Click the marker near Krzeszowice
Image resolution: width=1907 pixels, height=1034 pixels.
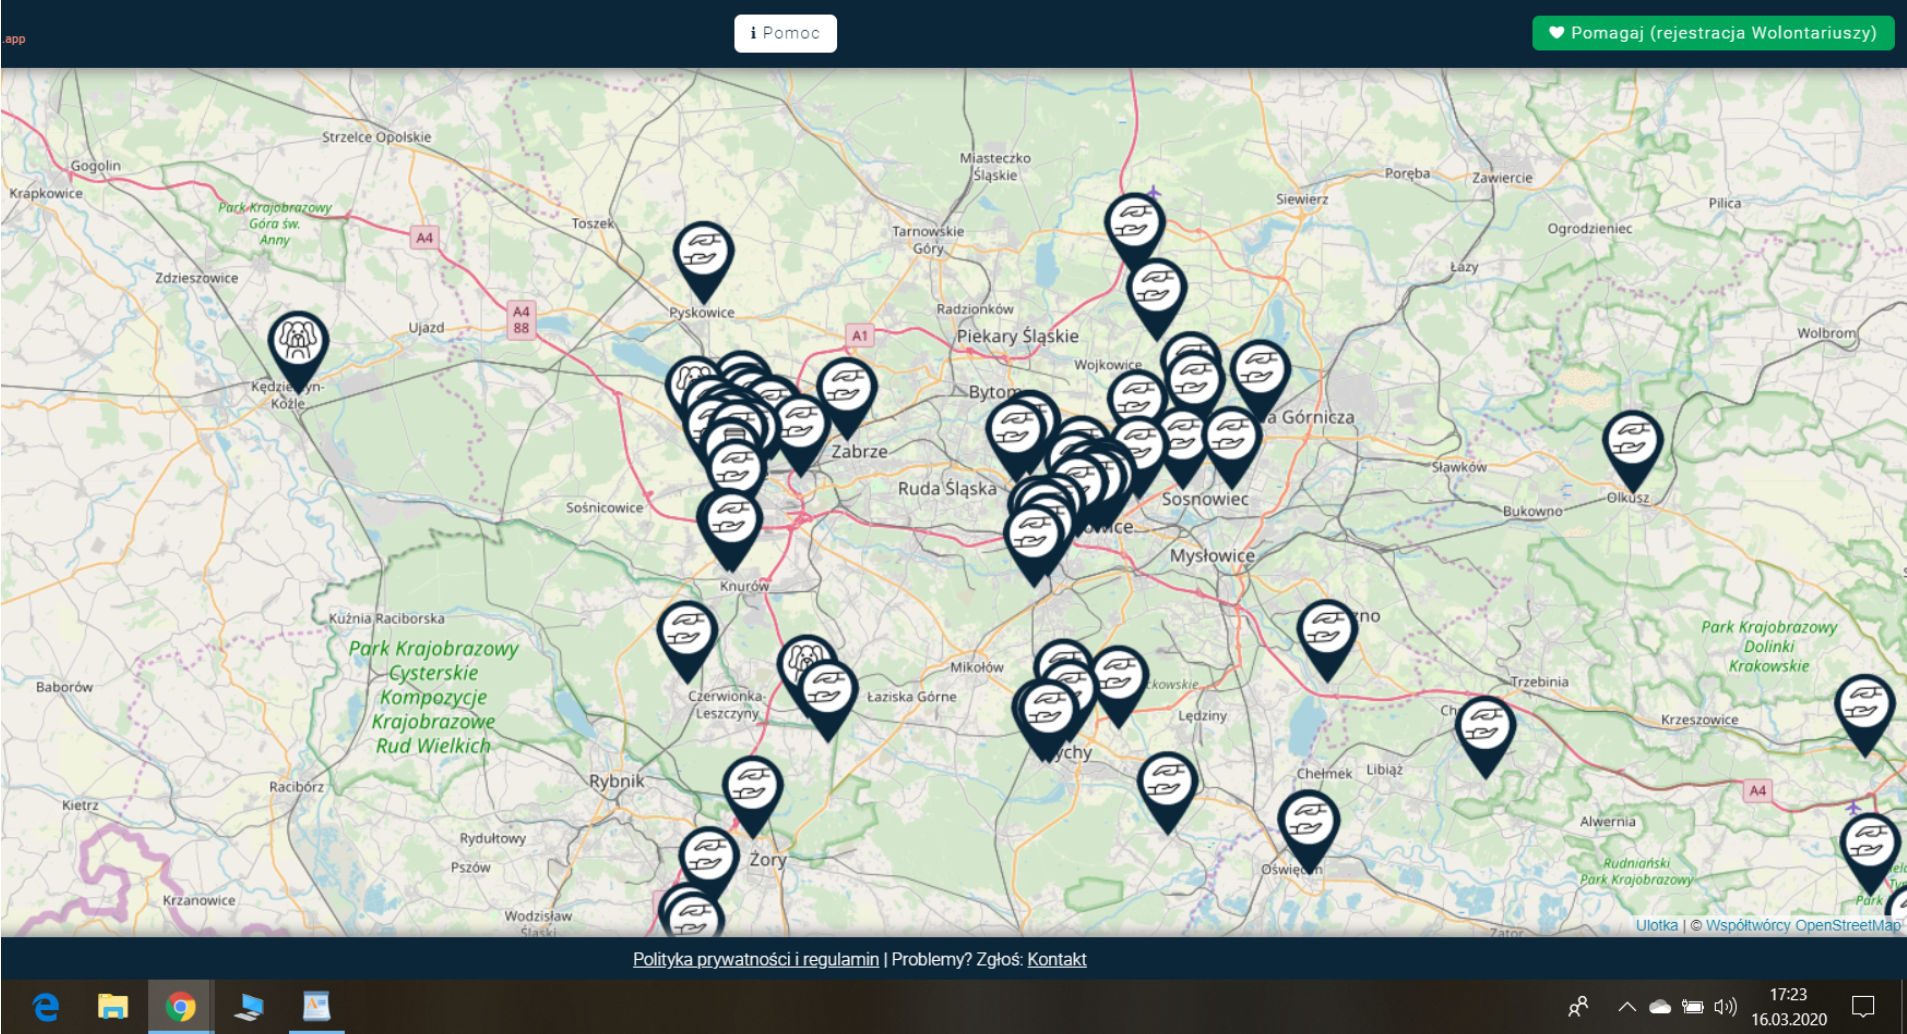tap(1864, 706)
